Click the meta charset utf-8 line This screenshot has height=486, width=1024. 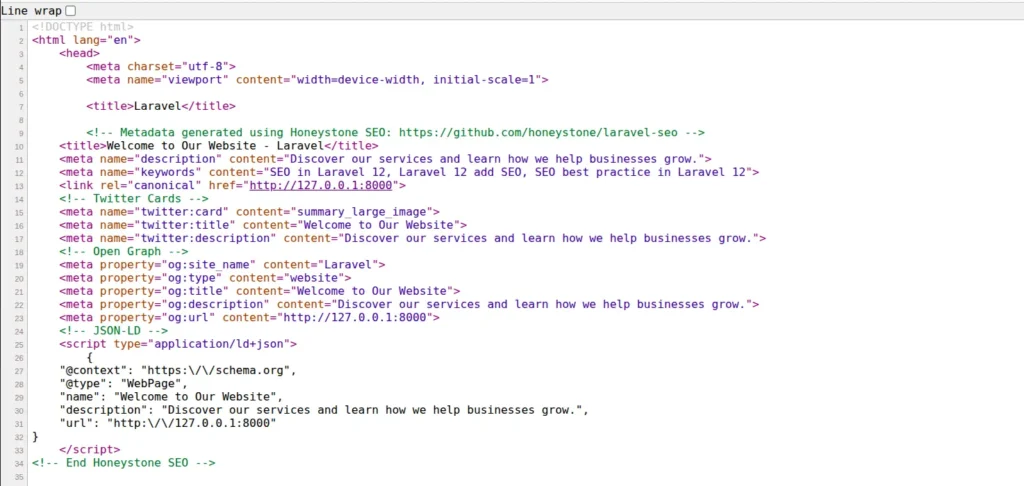click(x=161, y=67)
